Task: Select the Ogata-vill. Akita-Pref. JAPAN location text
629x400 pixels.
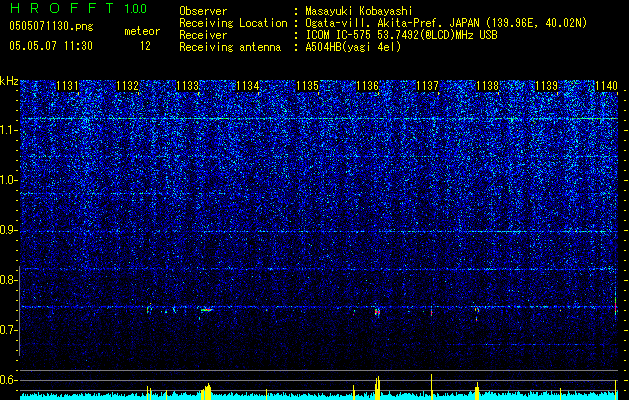Action: click(446, 23)
